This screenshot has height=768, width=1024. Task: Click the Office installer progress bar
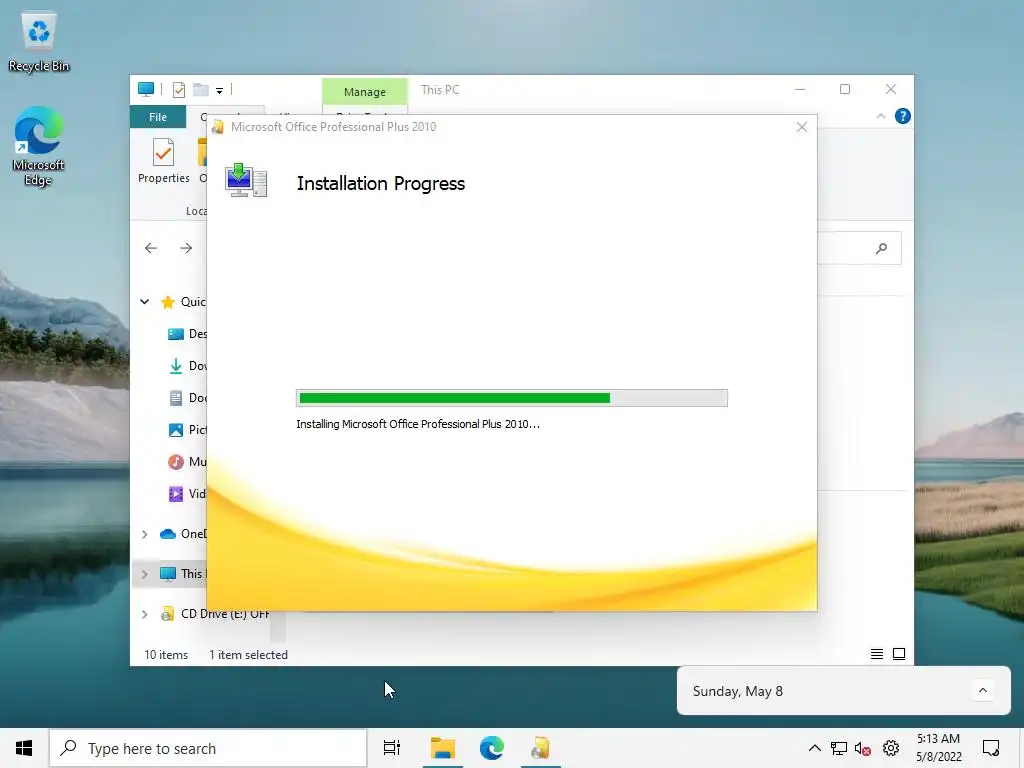(511, 398)
